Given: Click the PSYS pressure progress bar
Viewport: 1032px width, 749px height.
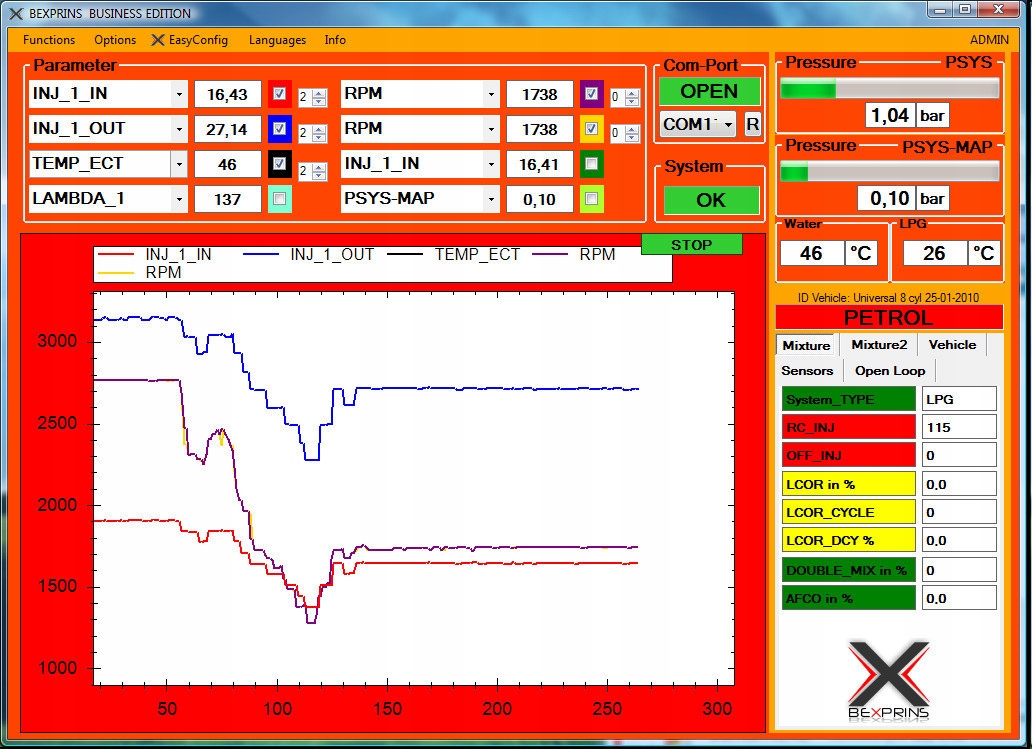Looking at the screenshot, I should pos(889,89).
